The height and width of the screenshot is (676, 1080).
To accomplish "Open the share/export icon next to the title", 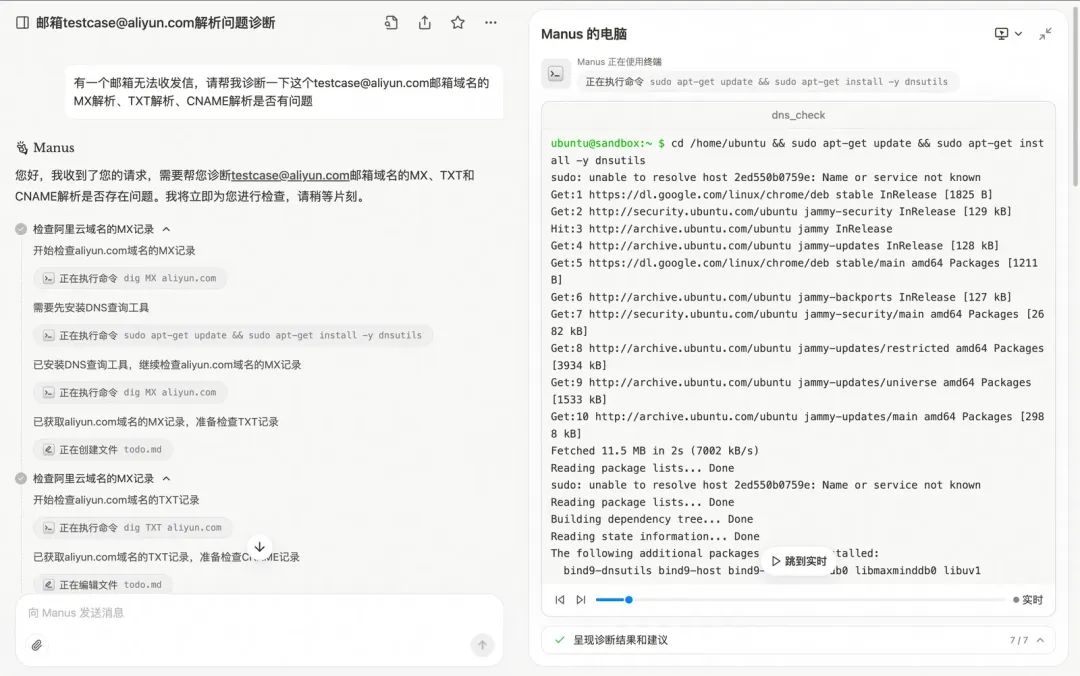I will pyautogui.click(x=422, y=22).
